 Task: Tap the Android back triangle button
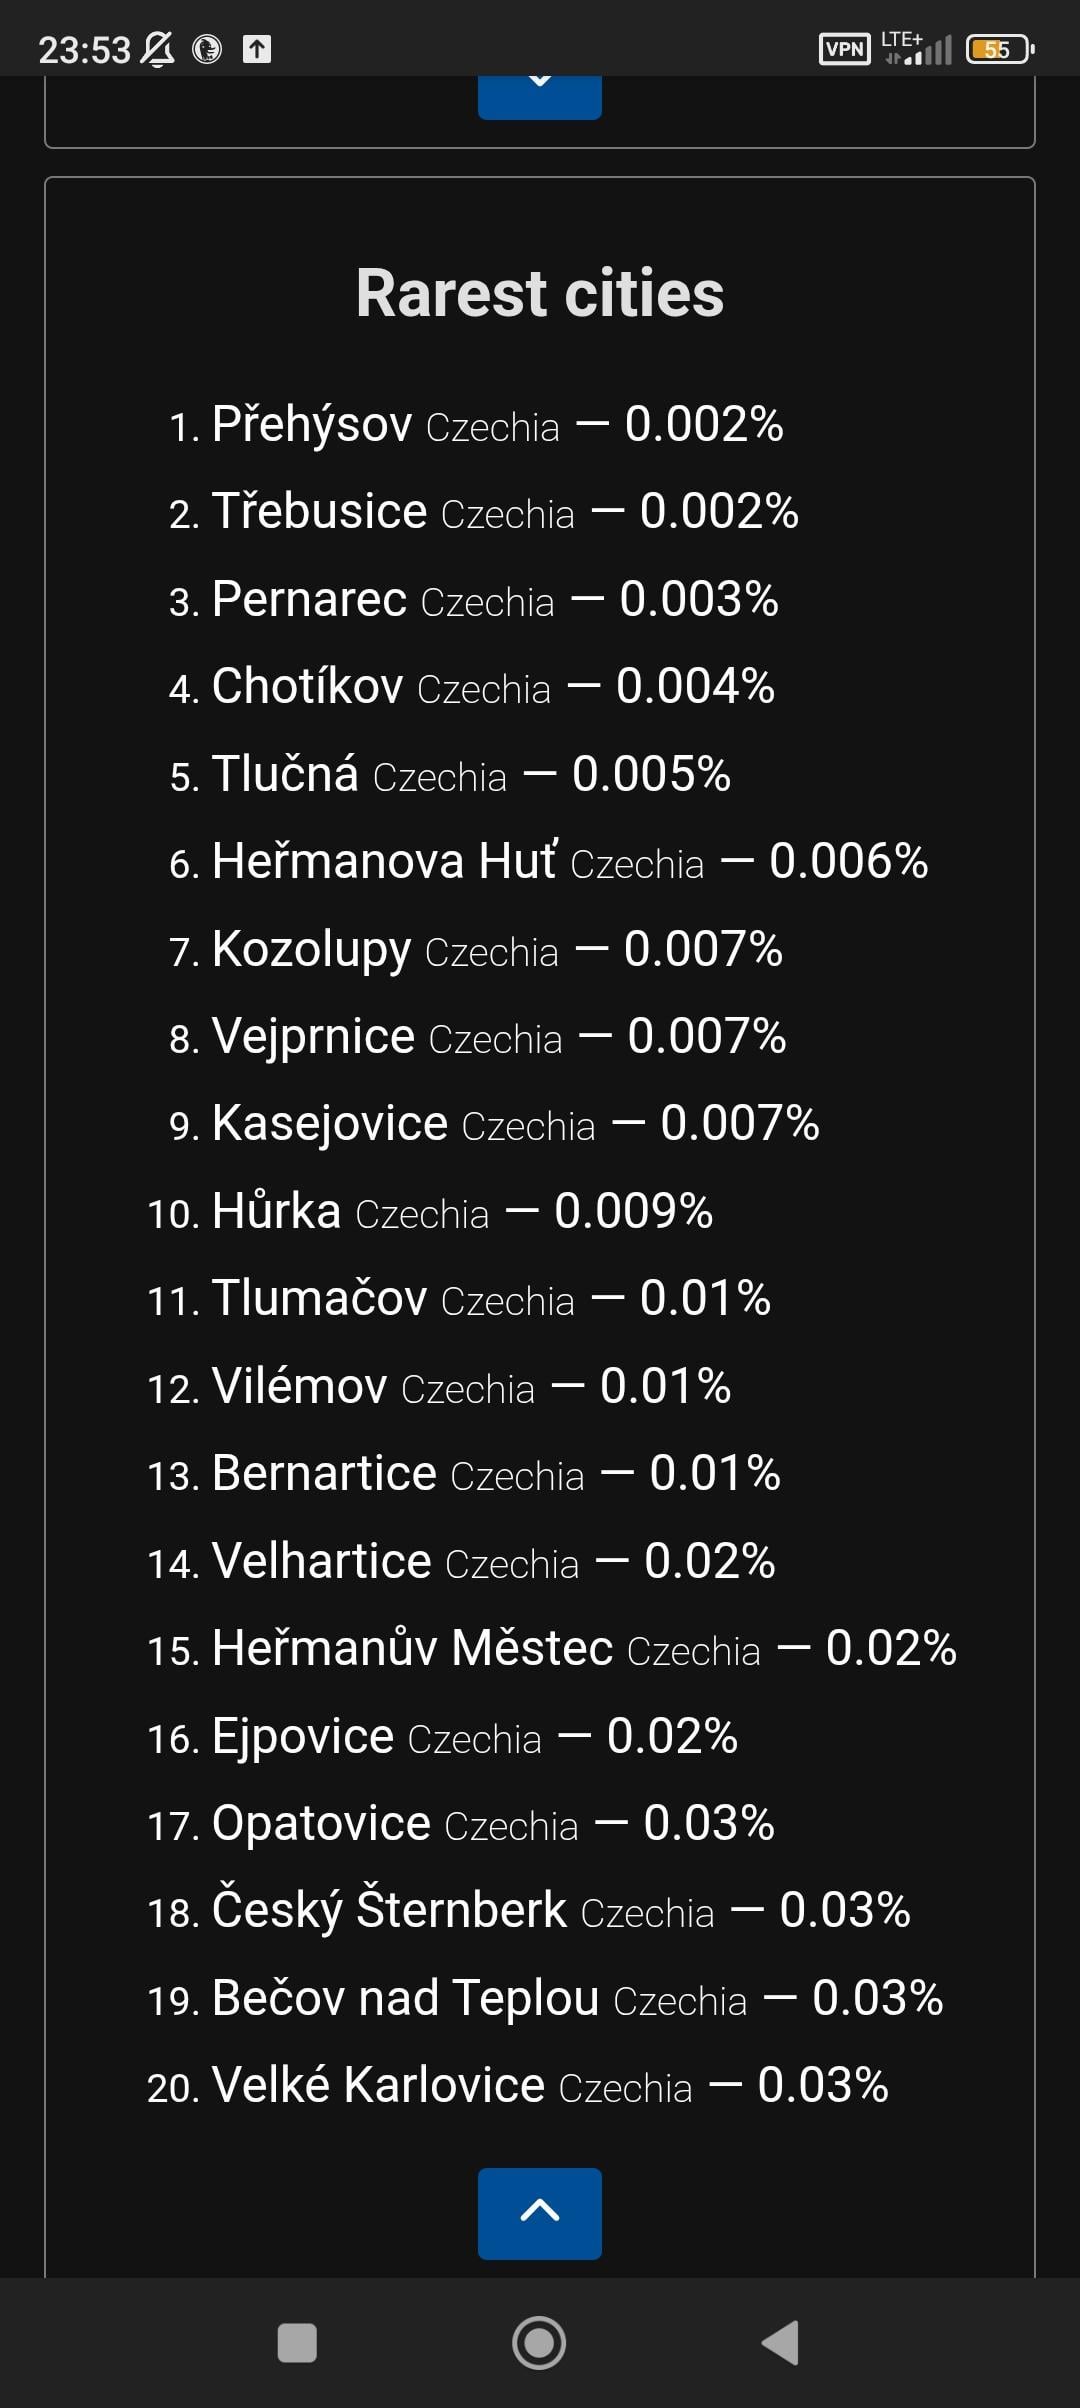tap(781, 2342)
